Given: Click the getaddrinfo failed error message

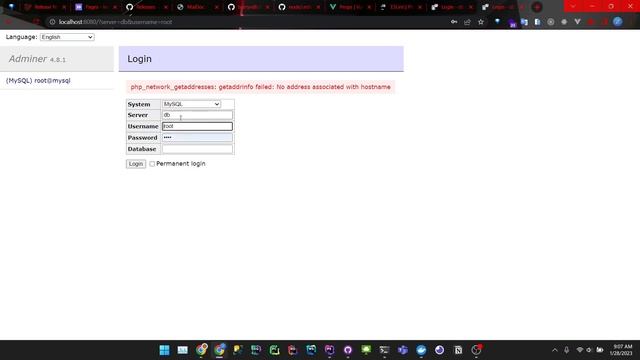Looking at the screenshot, I should tap(260, 87).
